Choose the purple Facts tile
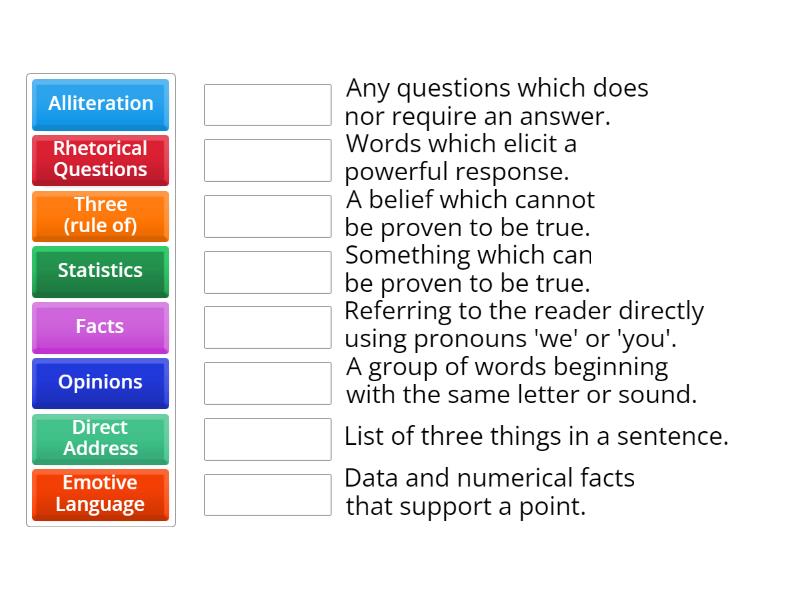The image size is (800, 600). click(x=100, y=326)
